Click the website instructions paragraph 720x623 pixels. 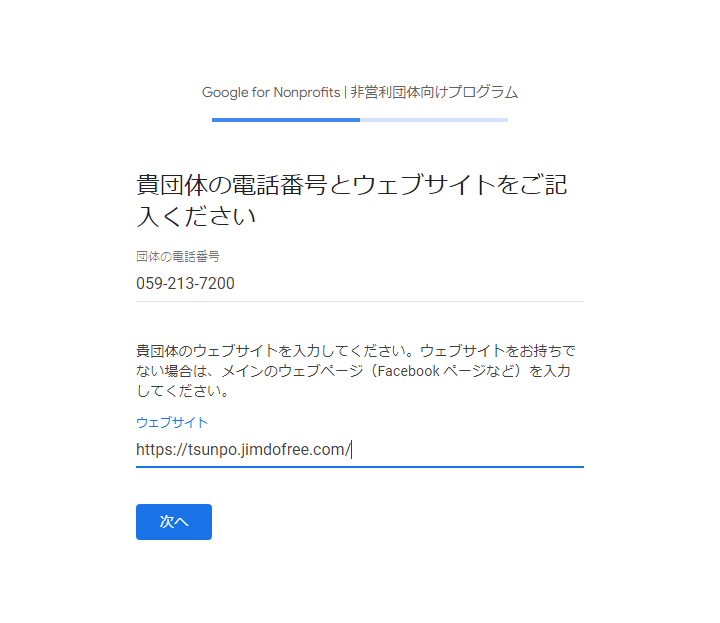pyautogui.click(x=356, y=371)
